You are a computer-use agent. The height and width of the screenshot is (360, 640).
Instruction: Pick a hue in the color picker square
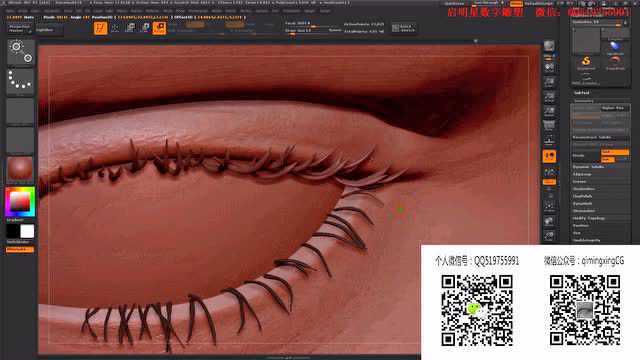click(20, 202)
